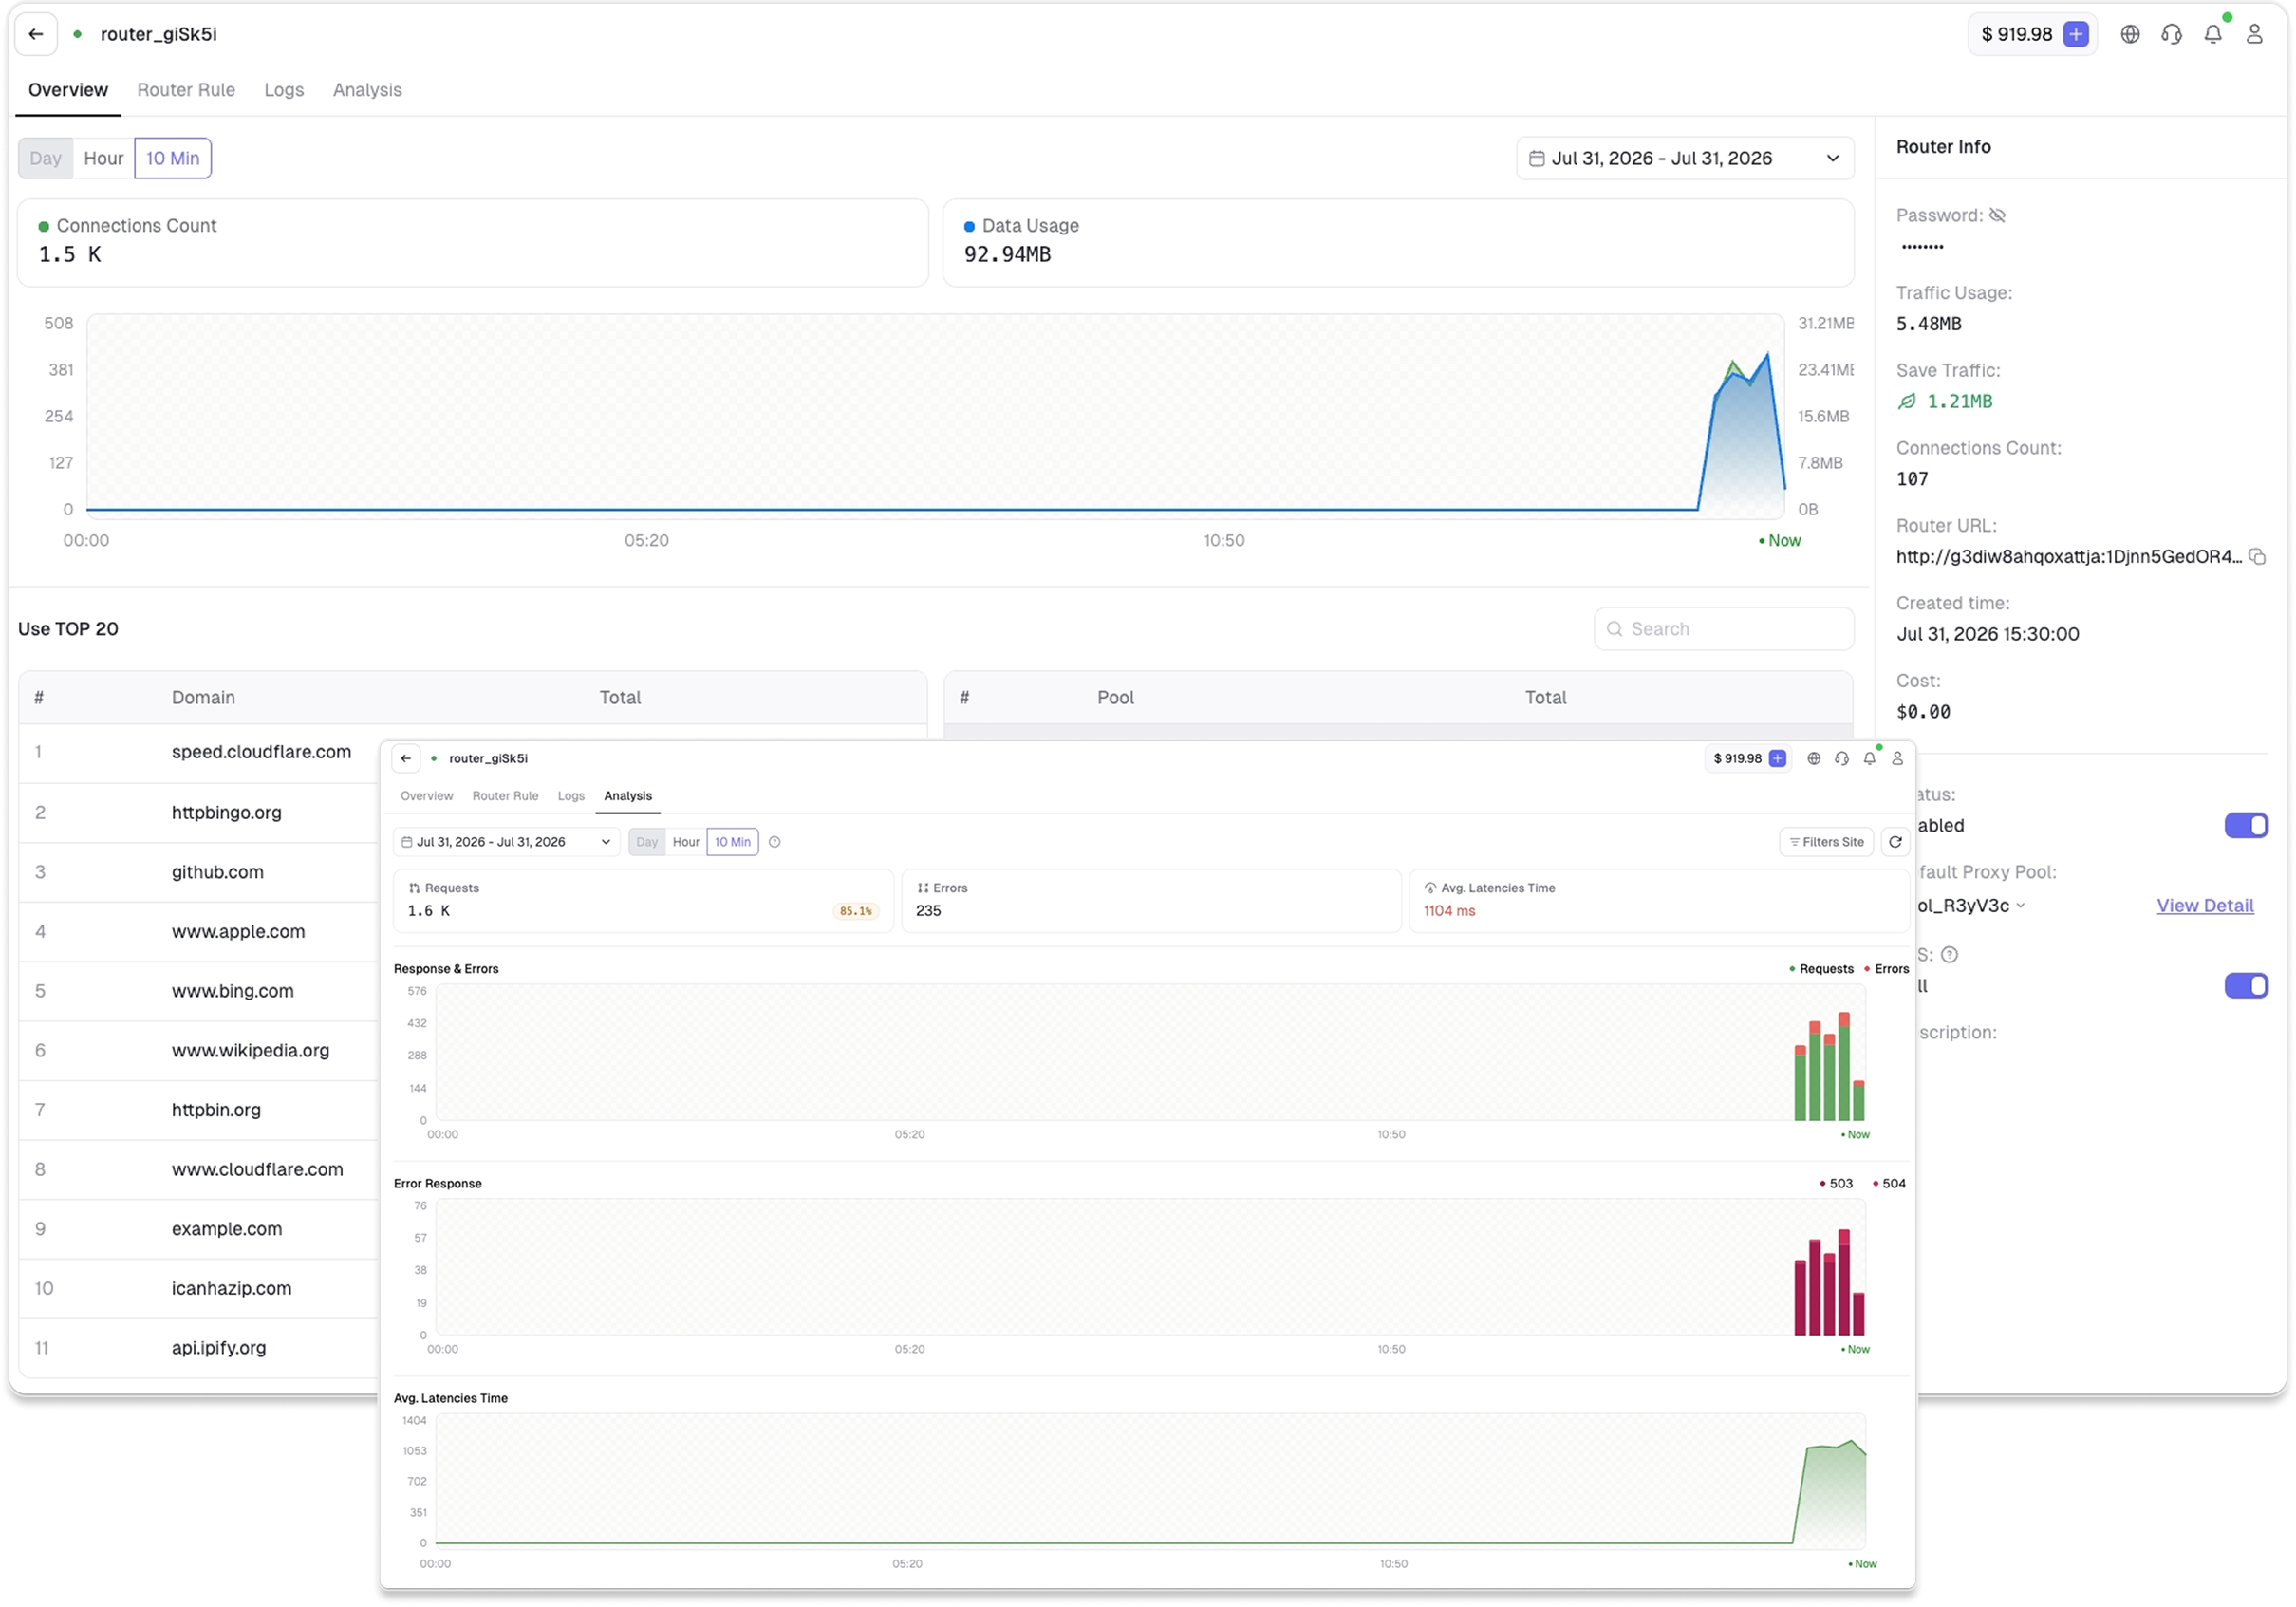Click the Avg. Latencies Time 1104 ms card

click(x=1660, y=900)
